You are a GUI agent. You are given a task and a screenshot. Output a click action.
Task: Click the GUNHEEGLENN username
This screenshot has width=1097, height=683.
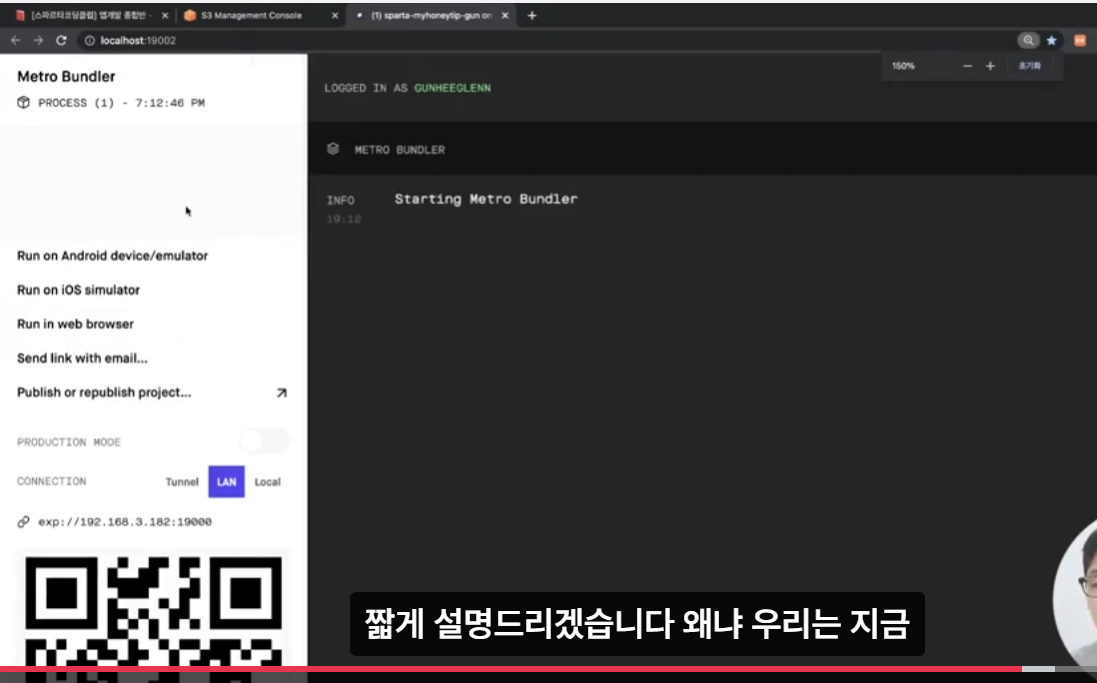tap(453, 88)
